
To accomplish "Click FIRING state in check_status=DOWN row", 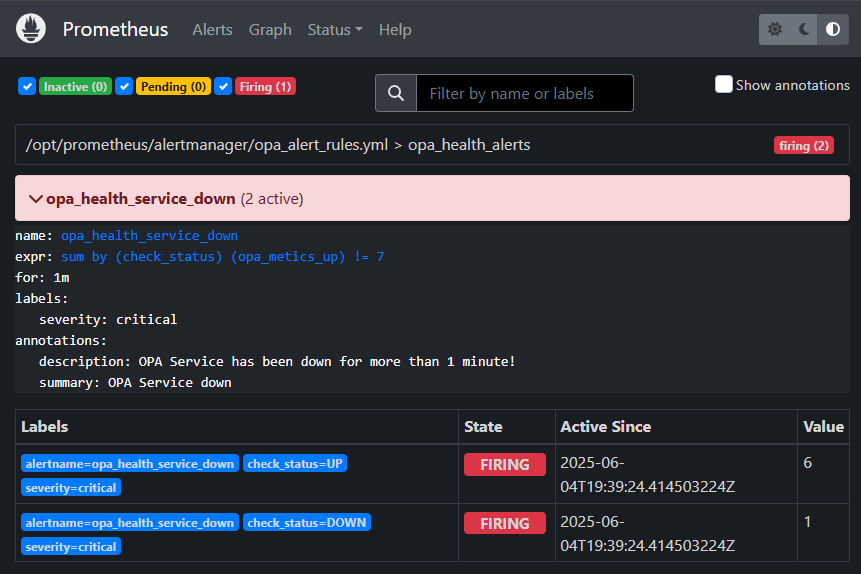I will pyautogui.click(x=505, y=523).
